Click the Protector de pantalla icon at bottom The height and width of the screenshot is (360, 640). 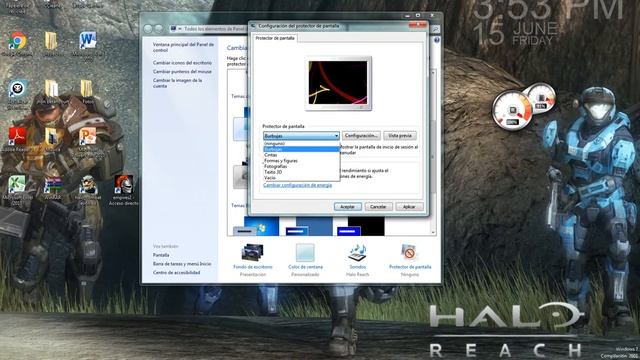tap(409, 253)
